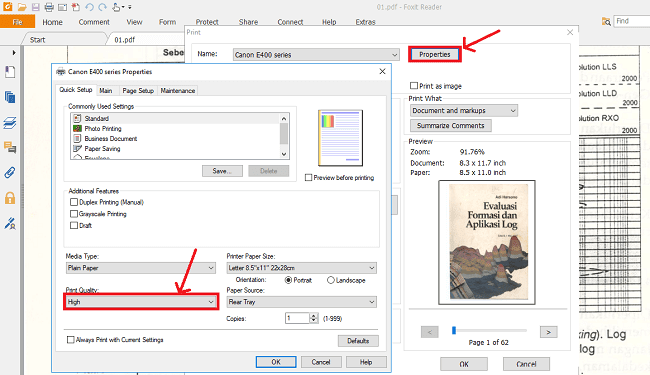650x375 pixels.
Task: Select the Photo Printing icon in list
Action: [x=77, y=128]
